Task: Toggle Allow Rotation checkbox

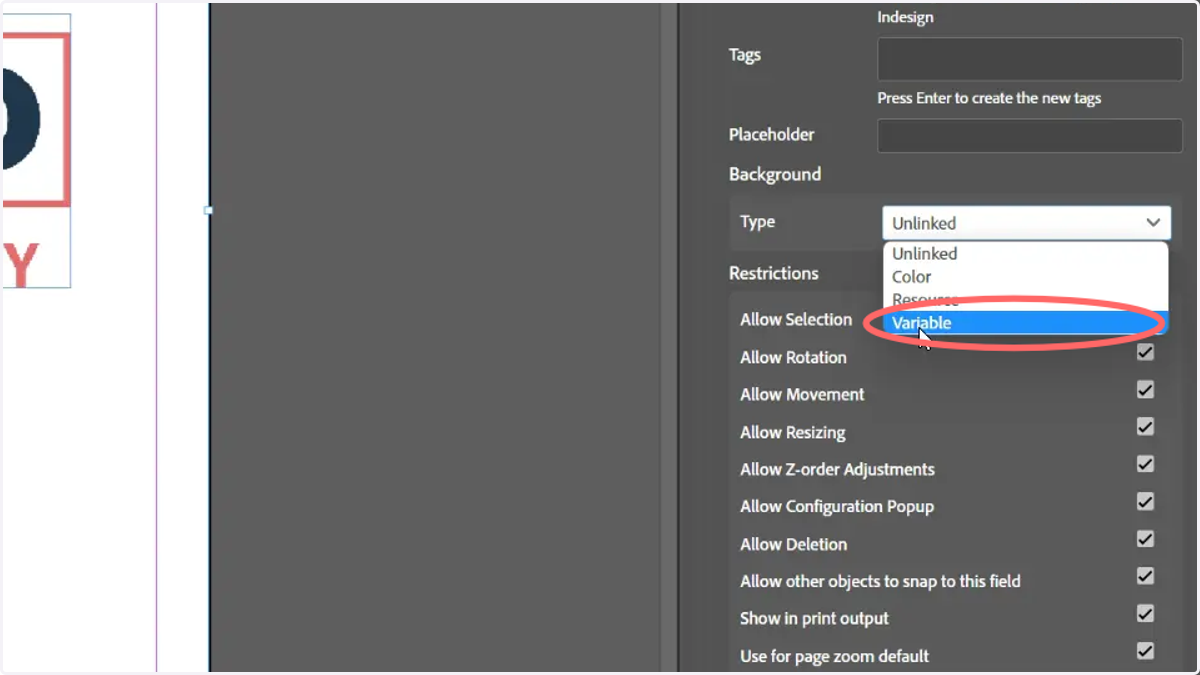Action: (1145, 352)
